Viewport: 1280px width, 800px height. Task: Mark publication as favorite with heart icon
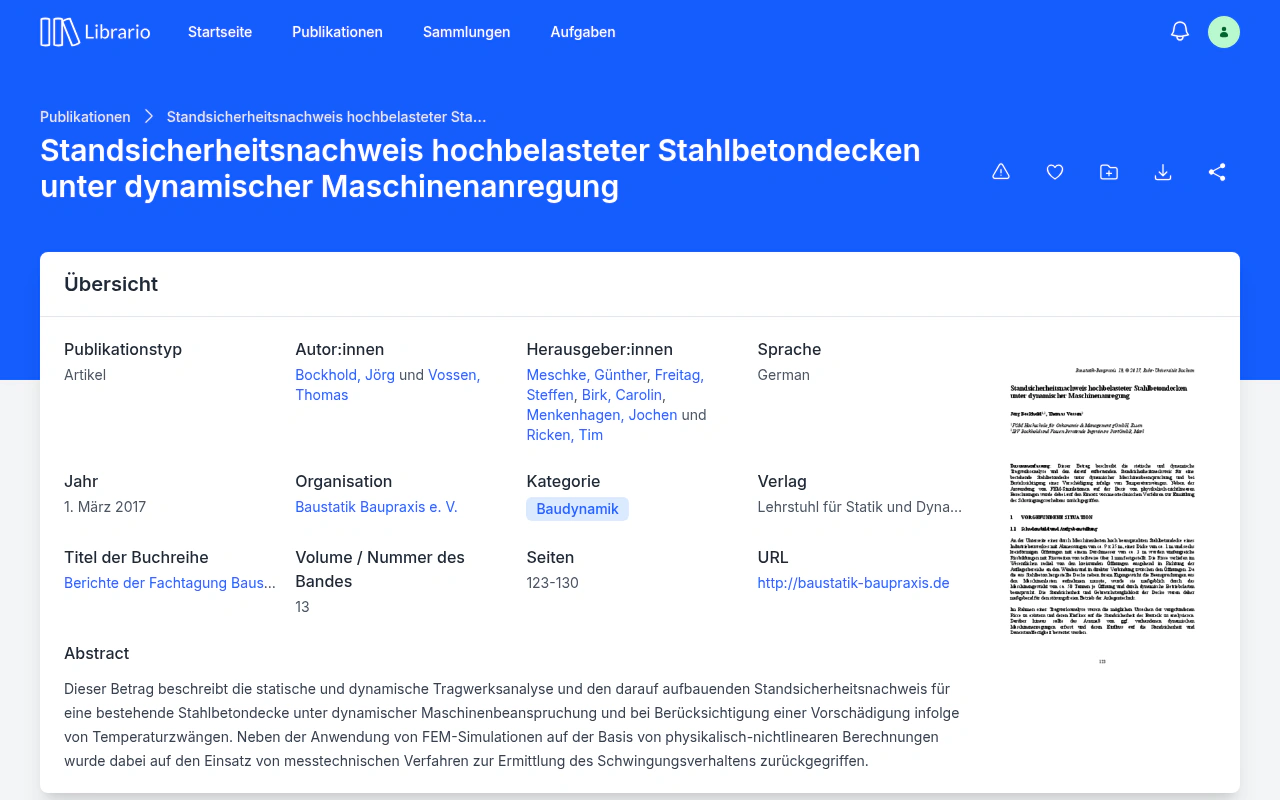pos(1055,172)
